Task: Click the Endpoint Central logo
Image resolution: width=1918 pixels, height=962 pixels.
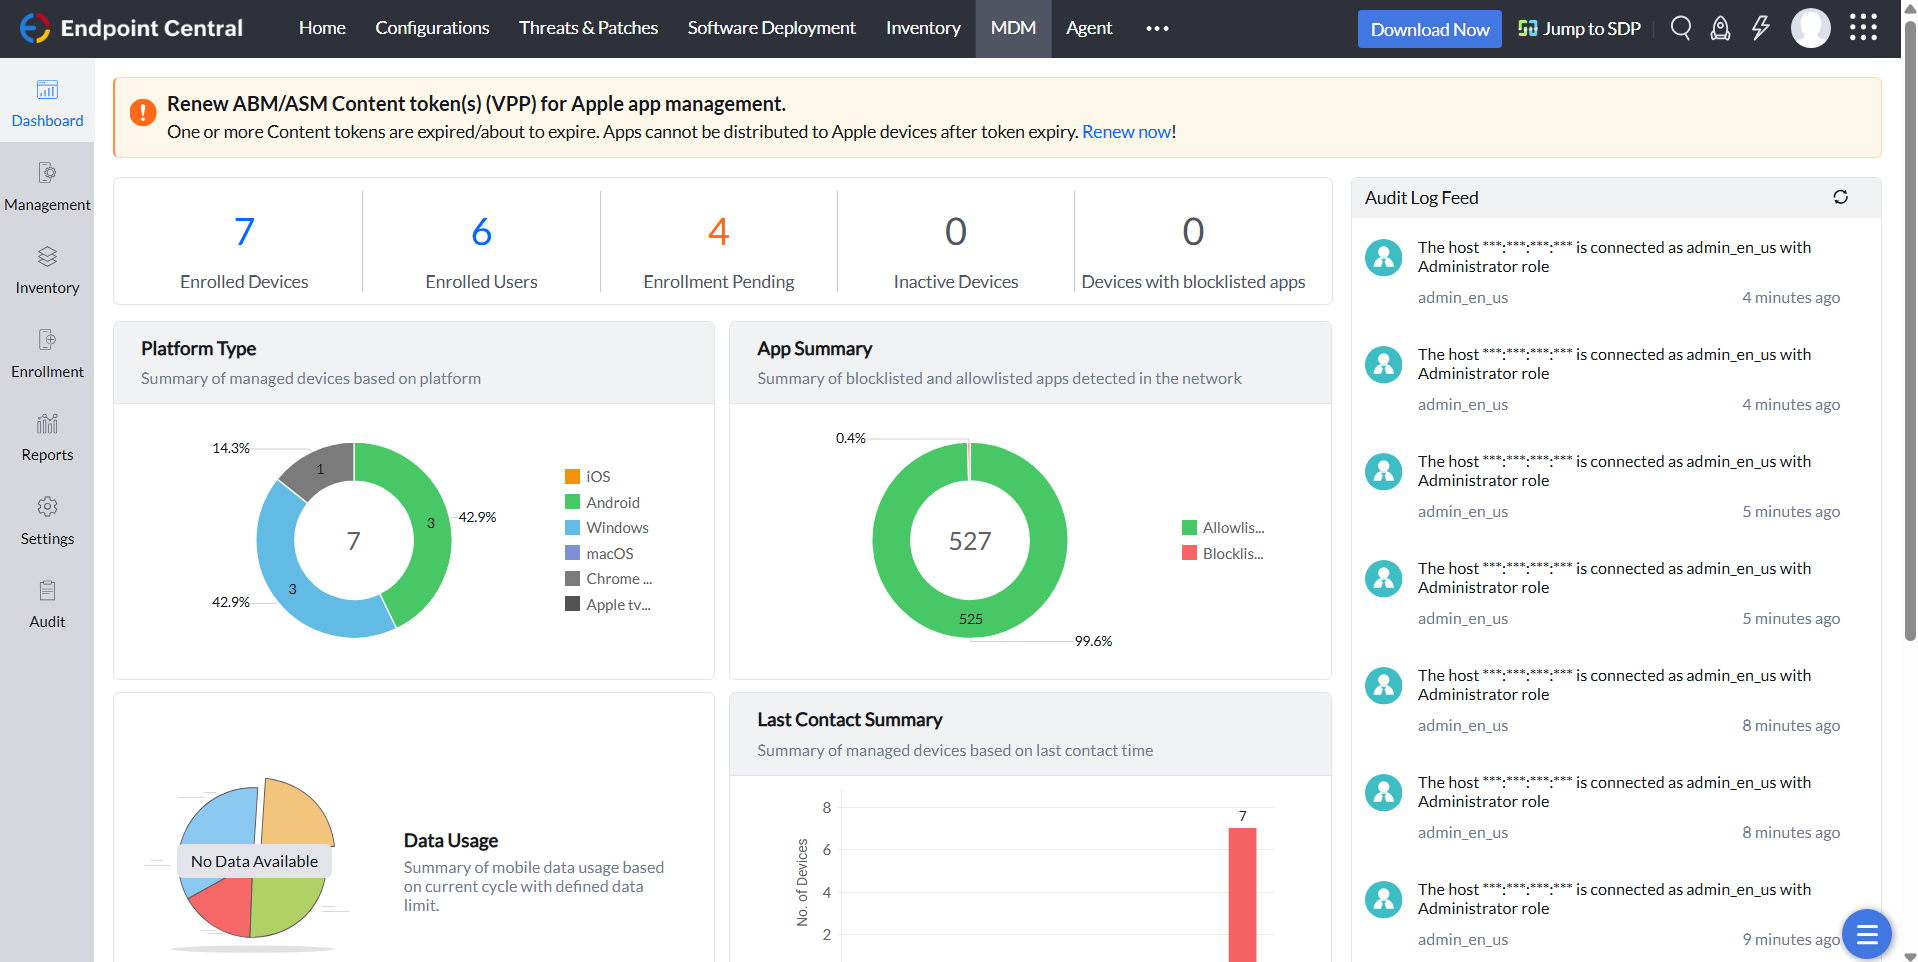Action: 131,28
